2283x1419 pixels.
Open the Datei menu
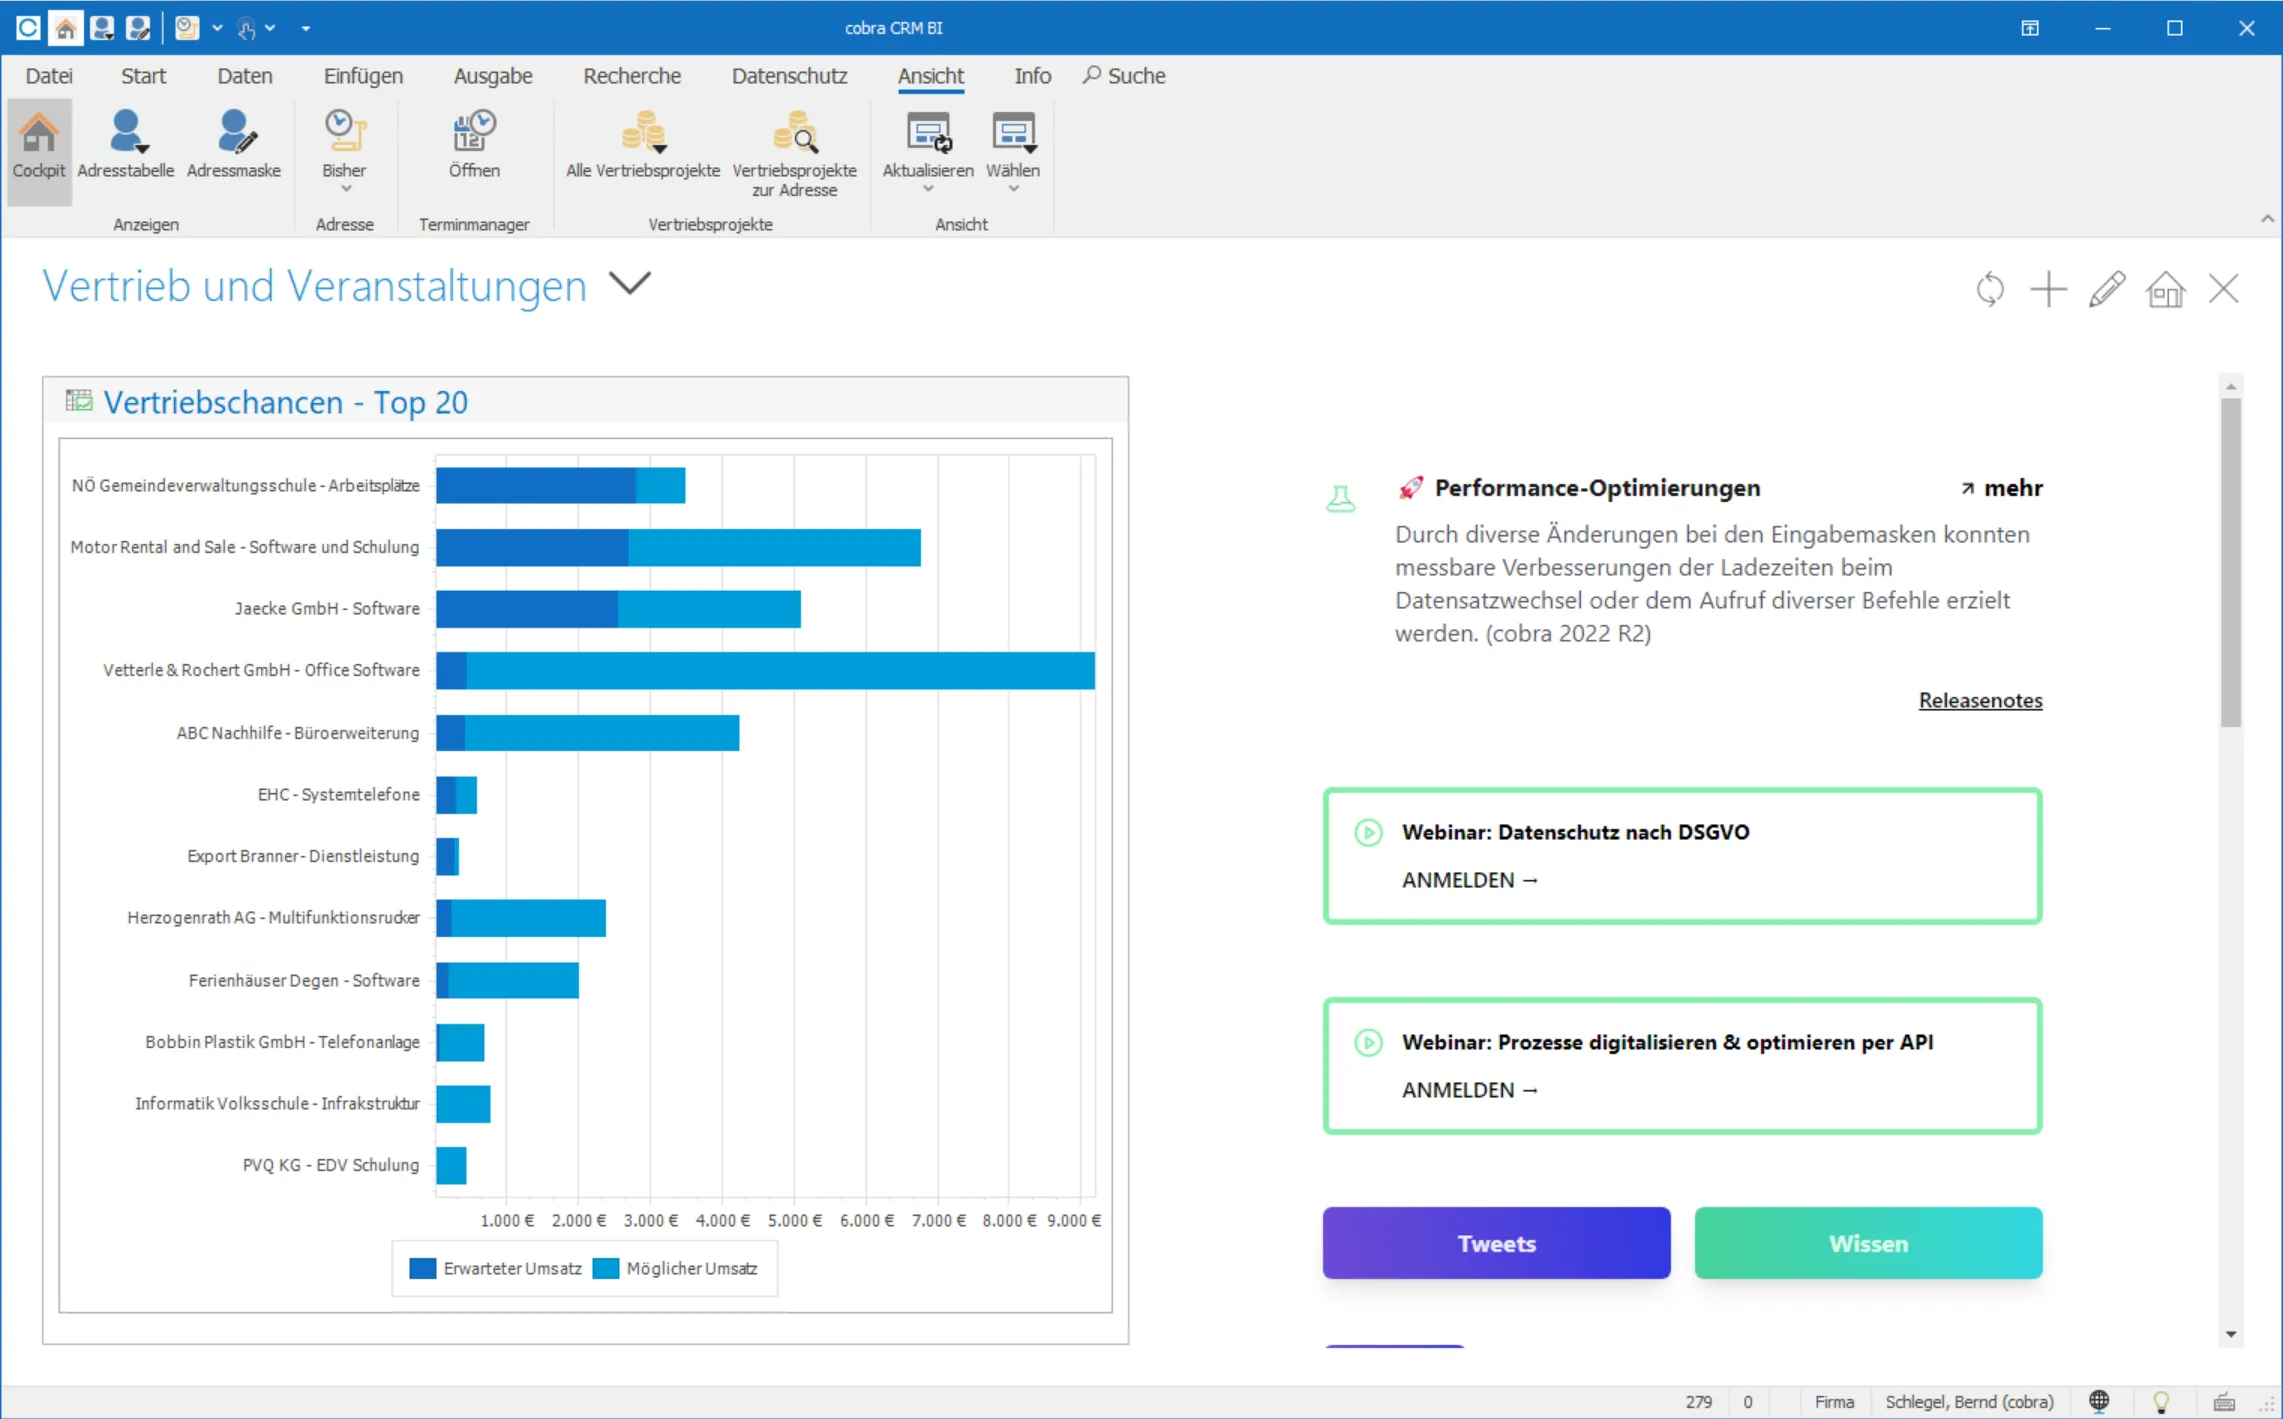[49, 76]
